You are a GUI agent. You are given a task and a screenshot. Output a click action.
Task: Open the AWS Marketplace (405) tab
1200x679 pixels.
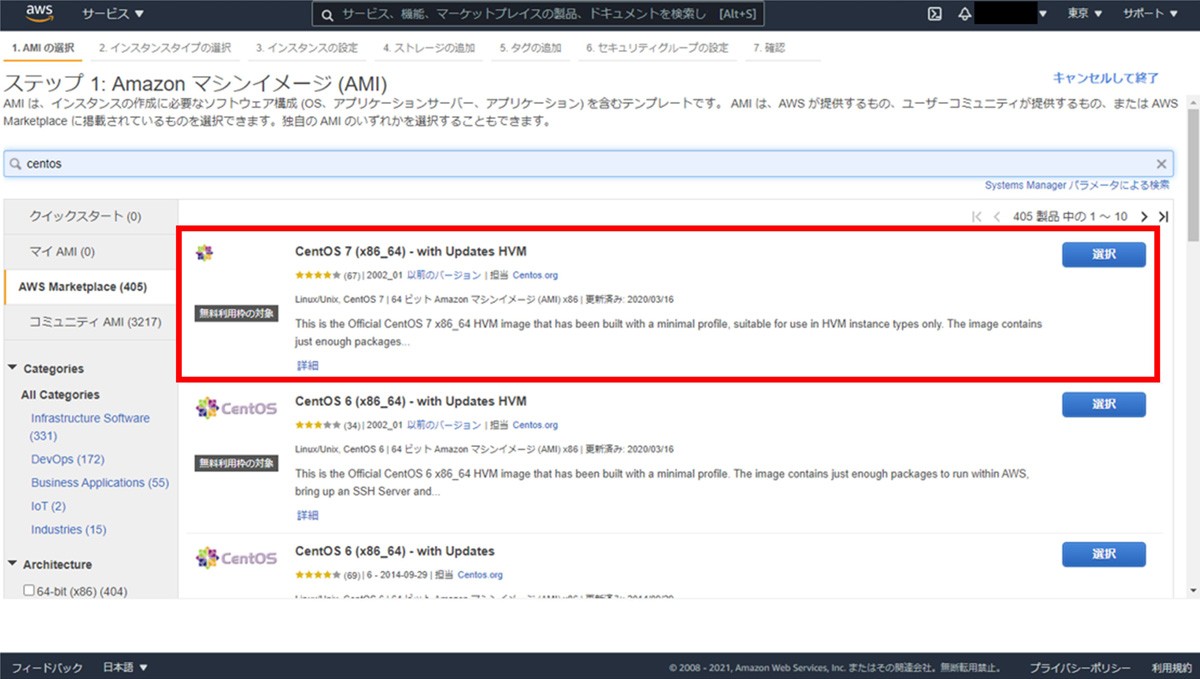tap(91, 287)
